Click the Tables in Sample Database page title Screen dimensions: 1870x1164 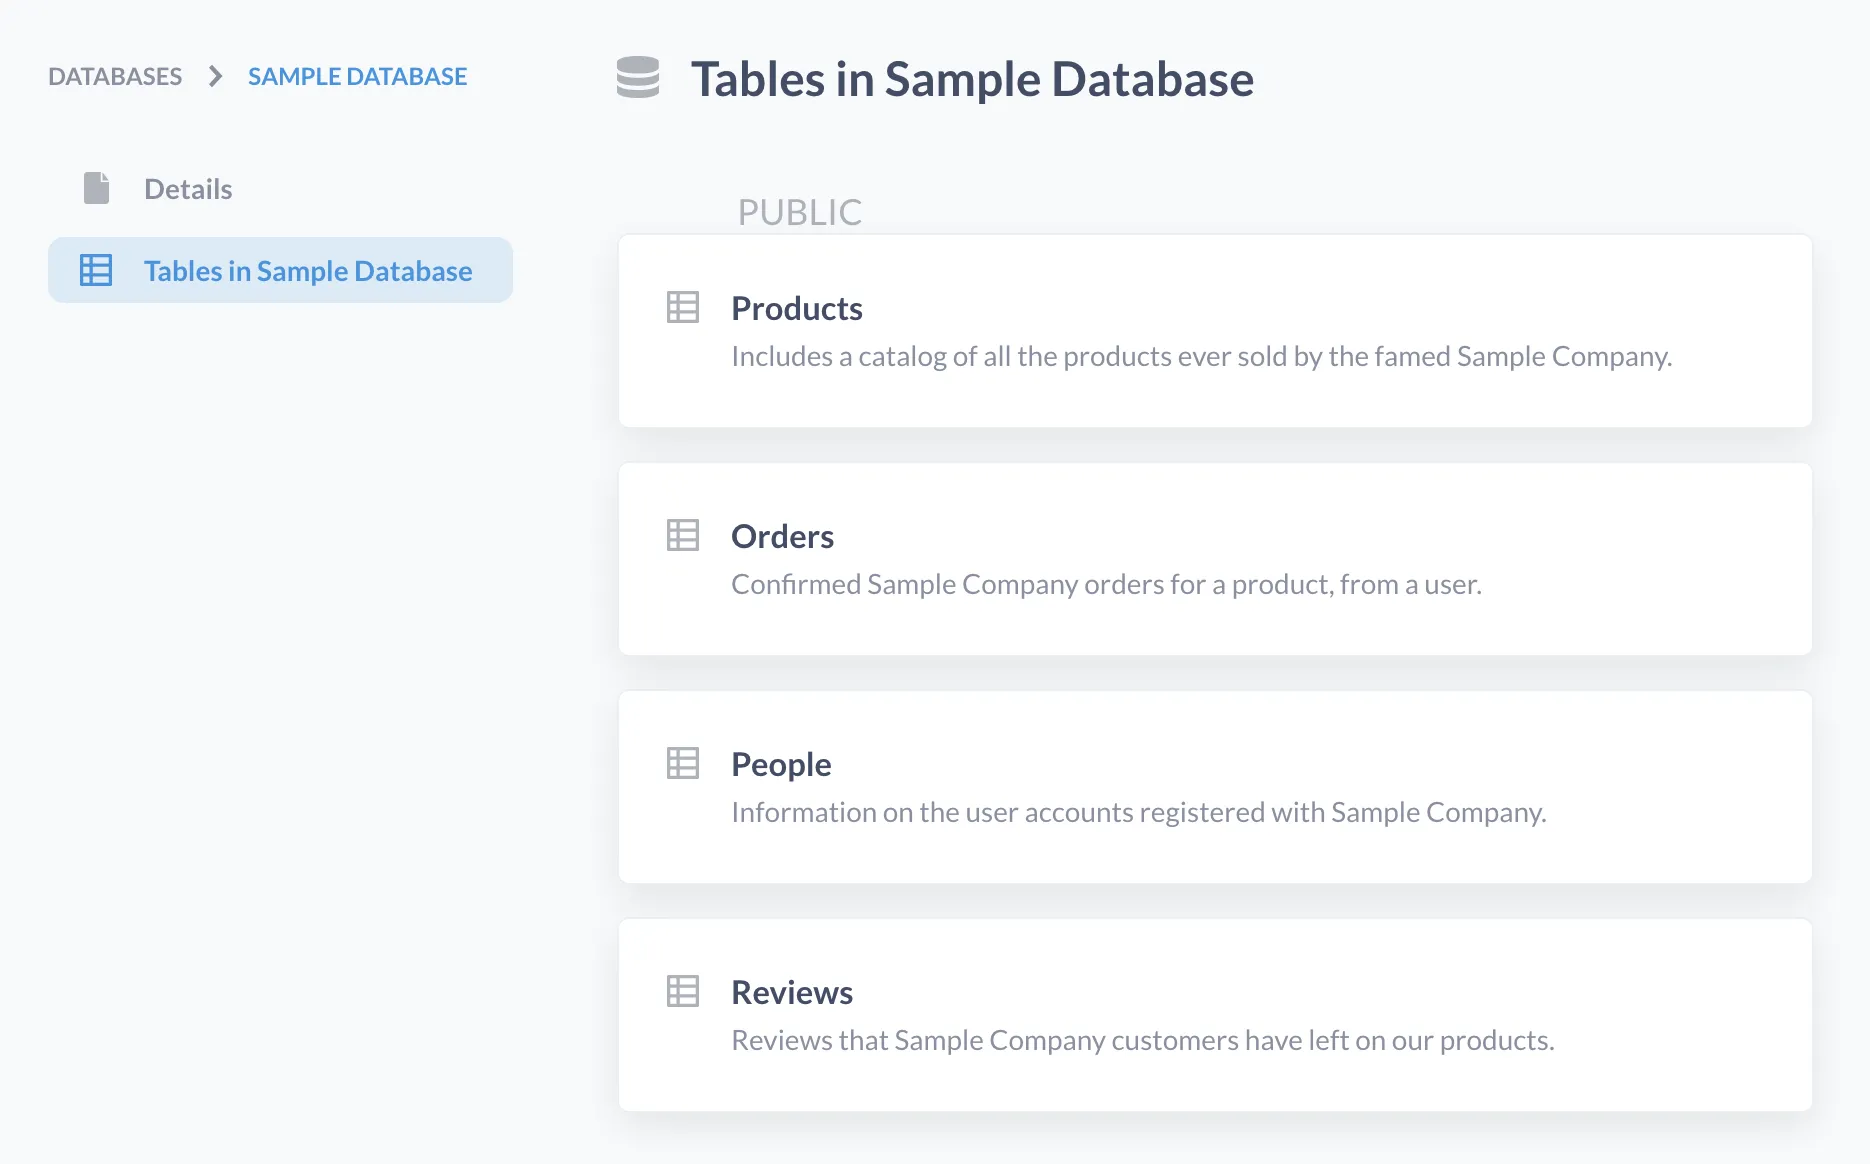tap(971, 78)
